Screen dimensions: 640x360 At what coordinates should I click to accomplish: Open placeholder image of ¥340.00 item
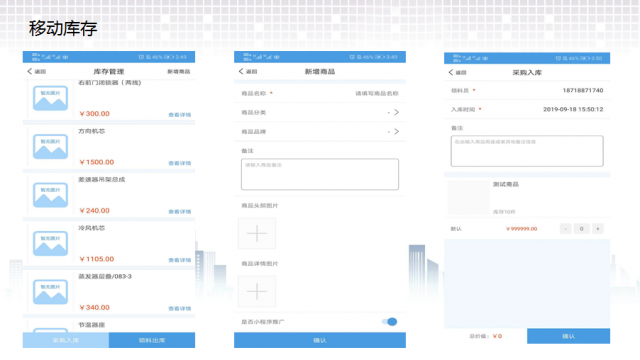click(50, 292)
